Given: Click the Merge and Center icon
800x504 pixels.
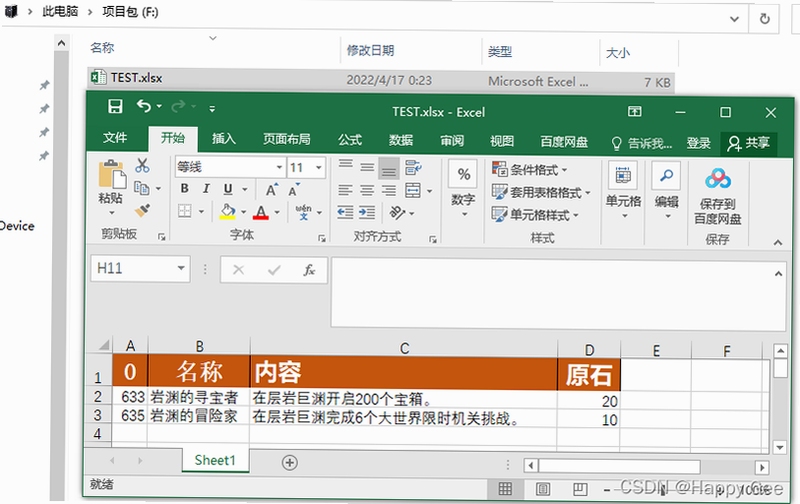Looking at the screenshot, I should pyautogui.click(x=413, y=191).
